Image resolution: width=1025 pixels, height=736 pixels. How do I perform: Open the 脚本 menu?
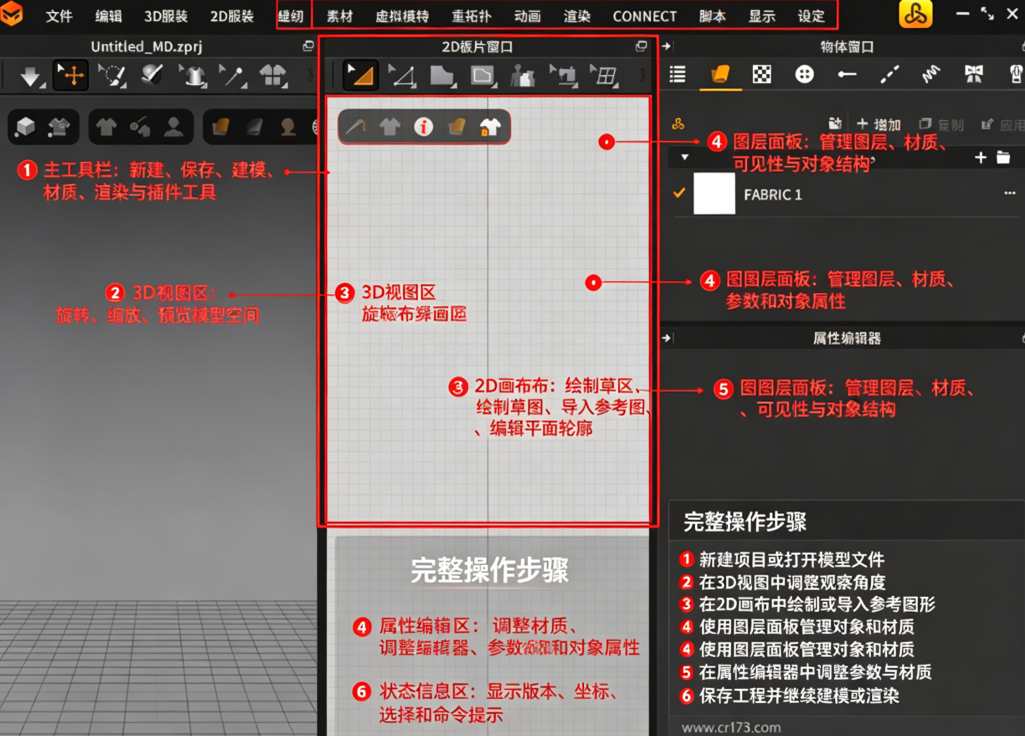click(713, 16)
